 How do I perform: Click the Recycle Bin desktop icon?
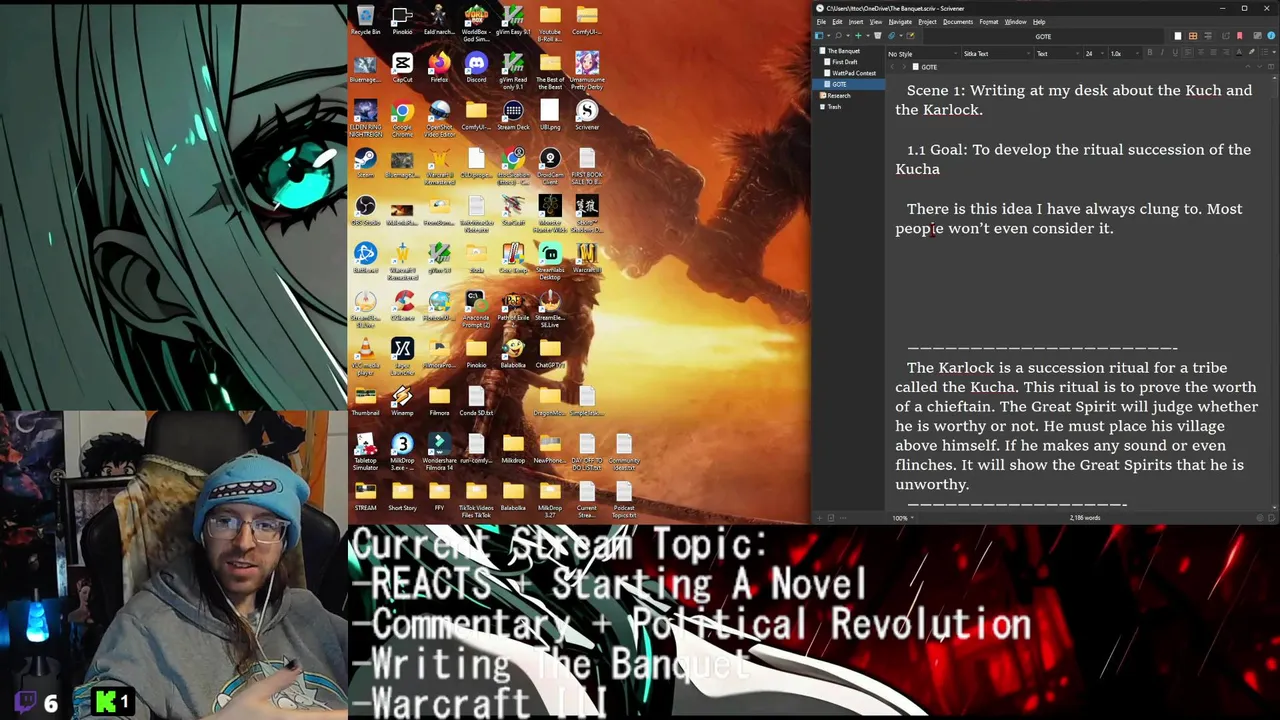tap(365, 20)
